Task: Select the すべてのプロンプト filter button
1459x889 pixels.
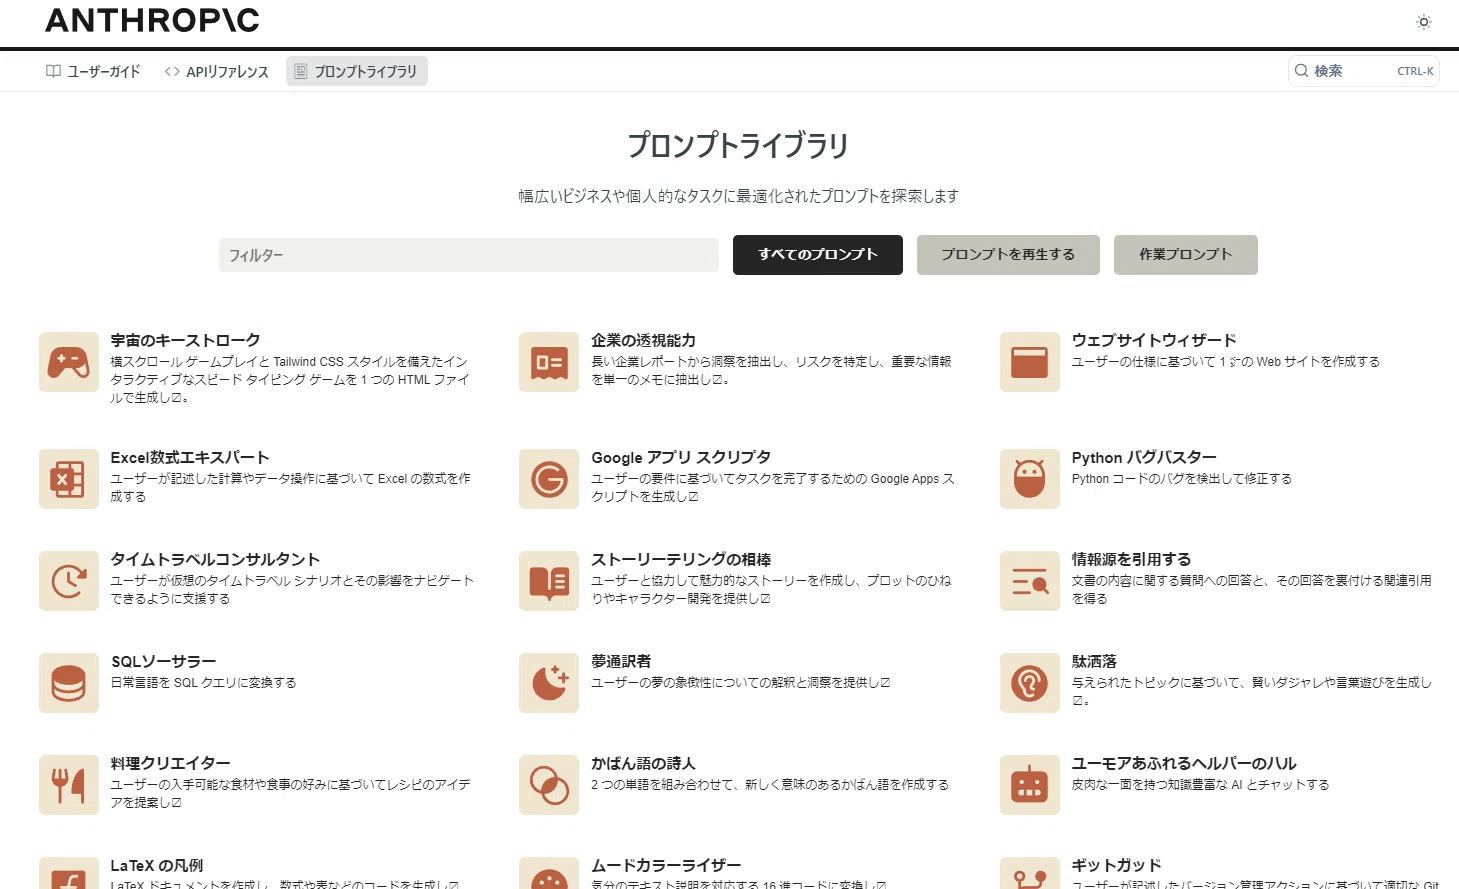Action: (x=818, y=255)
